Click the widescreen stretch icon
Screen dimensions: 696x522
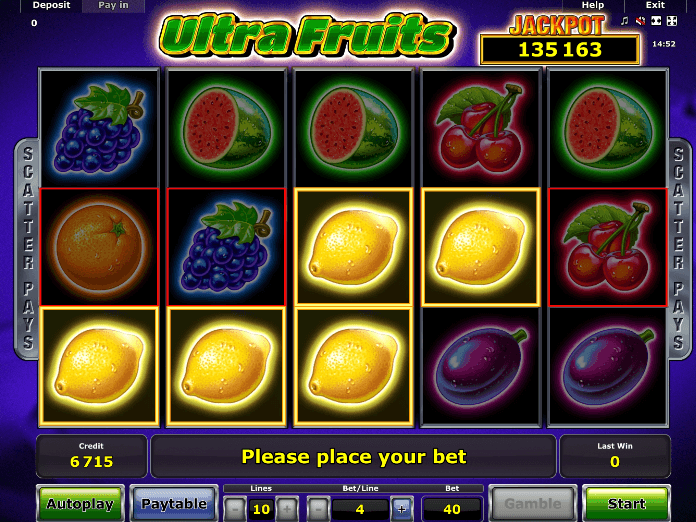656,21
